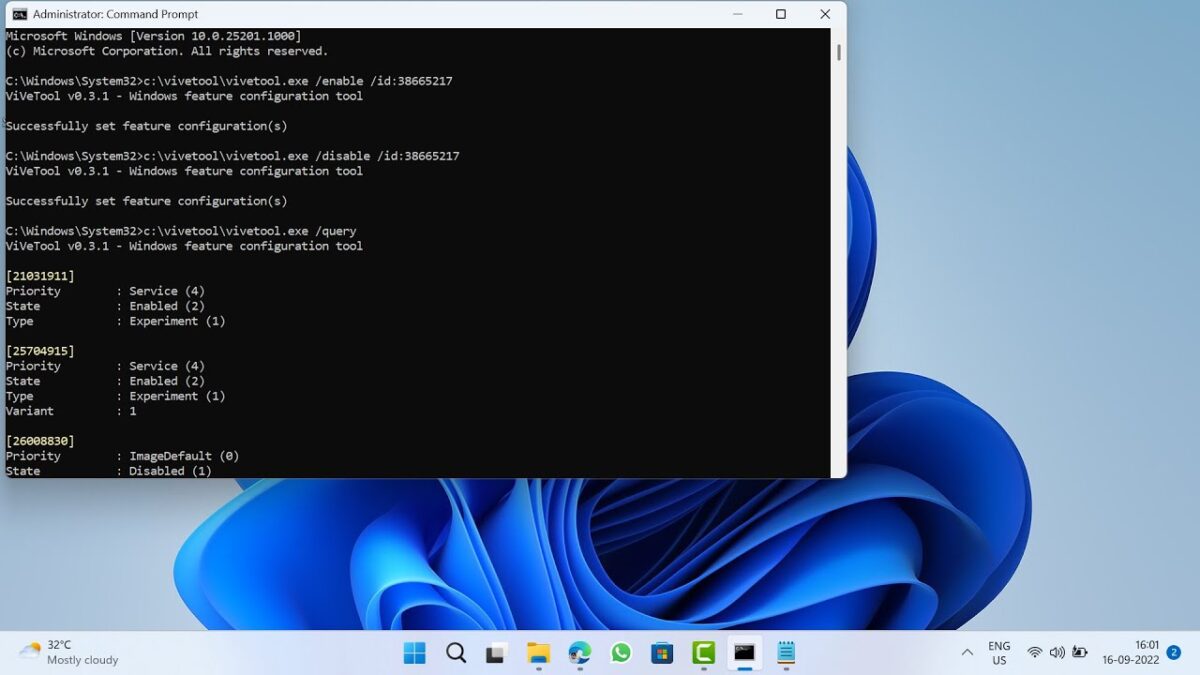Open the notification count badge
Screen dimensions: 1200x675
(1174, 652)
